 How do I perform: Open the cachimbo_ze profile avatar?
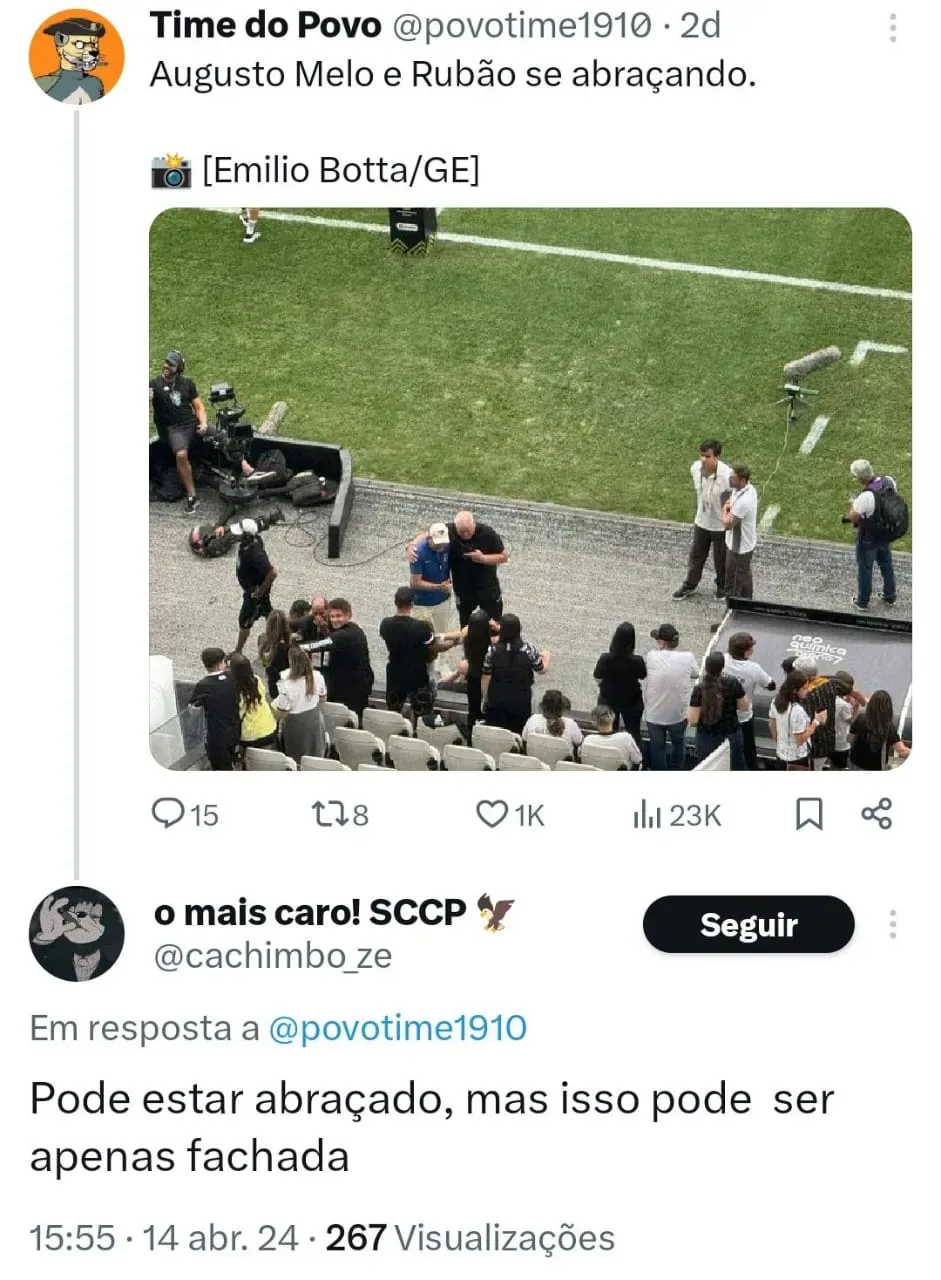(76, 933)
